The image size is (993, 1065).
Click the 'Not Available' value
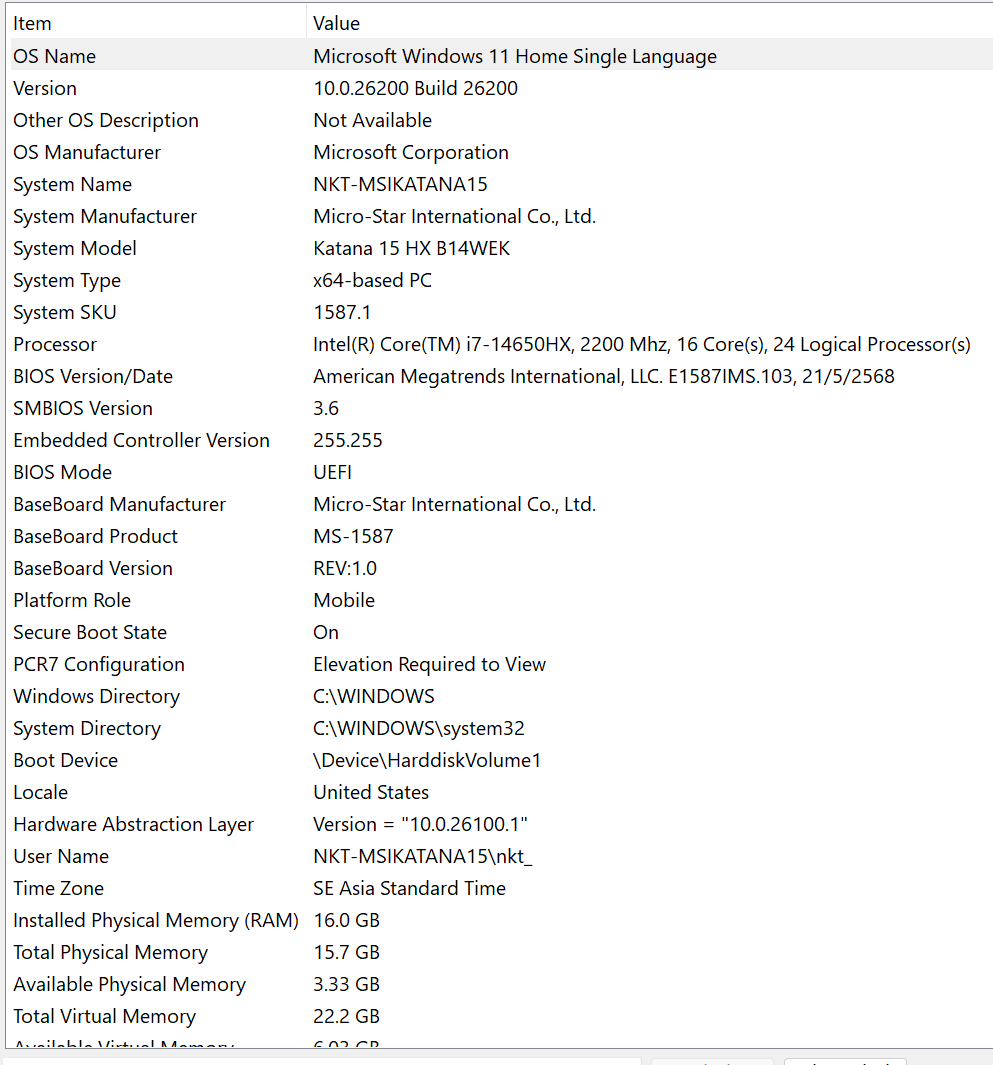click(372, 120)
